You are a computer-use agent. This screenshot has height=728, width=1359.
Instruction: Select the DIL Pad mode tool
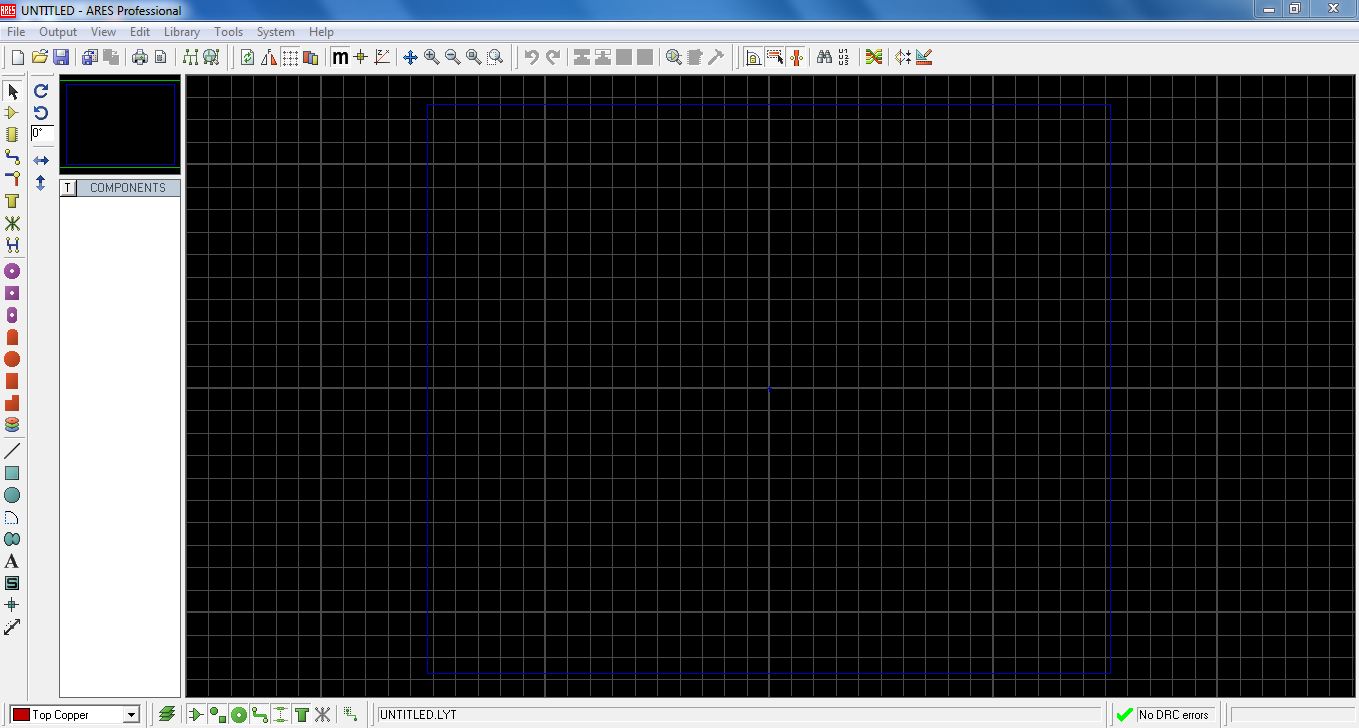click(12, 315)
